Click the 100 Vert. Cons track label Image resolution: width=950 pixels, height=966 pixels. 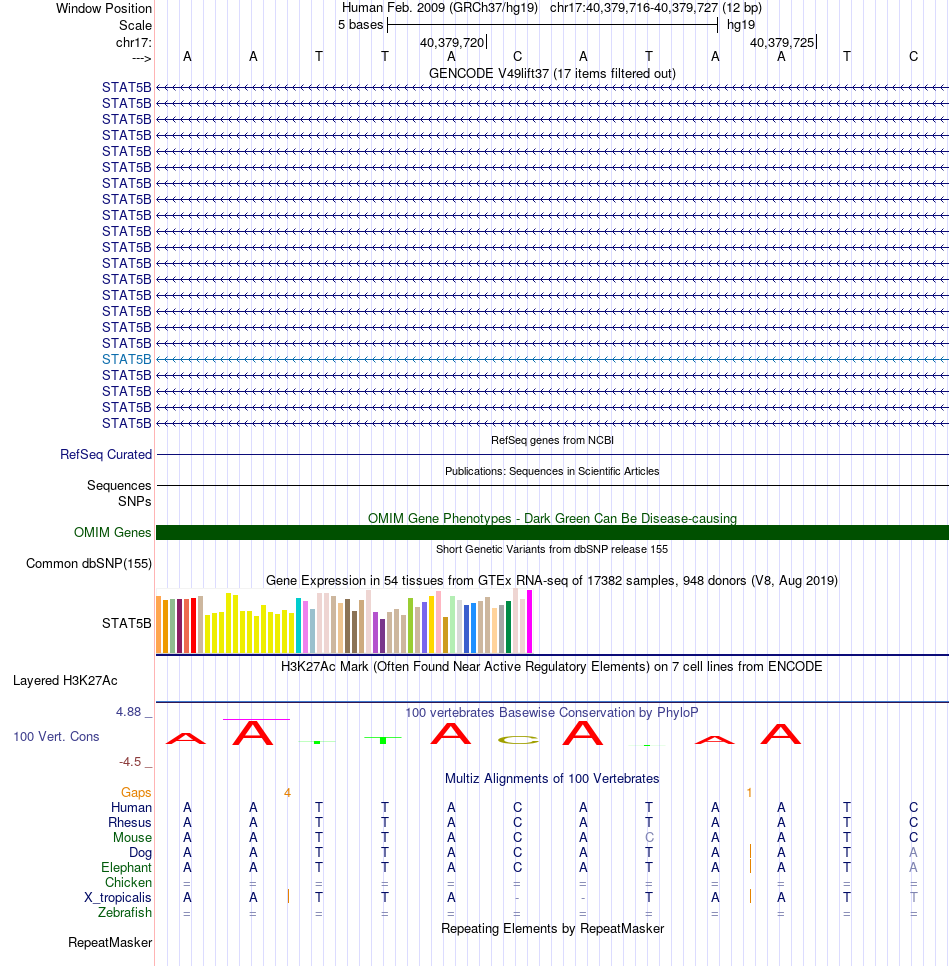(x=56, y=737)
